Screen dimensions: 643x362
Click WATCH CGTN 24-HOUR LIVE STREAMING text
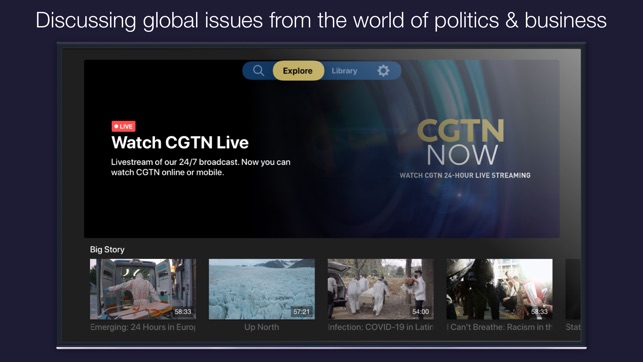coord(465,175)
